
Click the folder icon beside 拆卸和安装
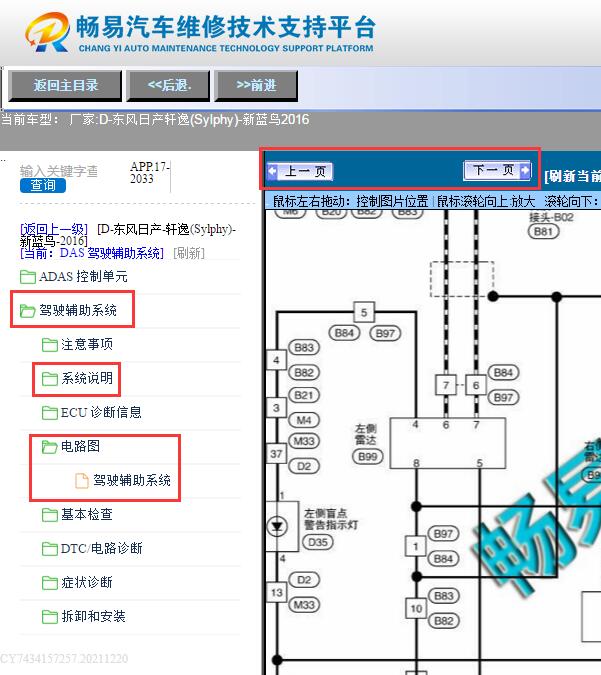point(50,617)
